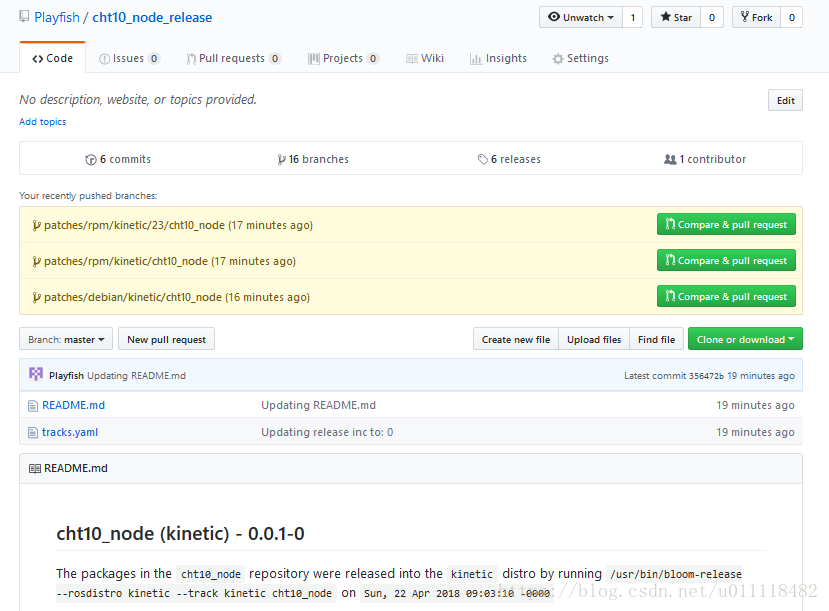Click the Find file button
This screenshot has height=611, width=829.
click(656, 339)
